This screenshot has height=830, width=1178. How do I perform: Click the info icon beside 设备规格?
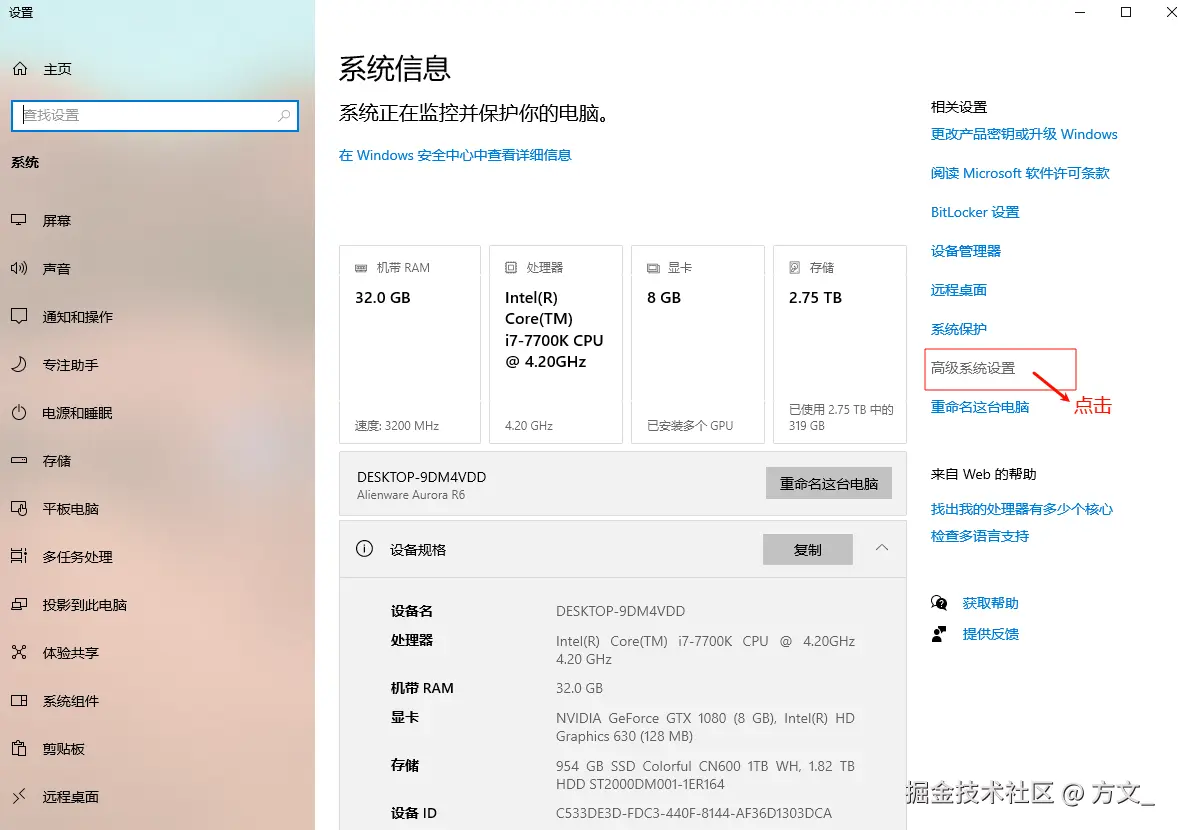pyautogui.click(x=364, y=549)
